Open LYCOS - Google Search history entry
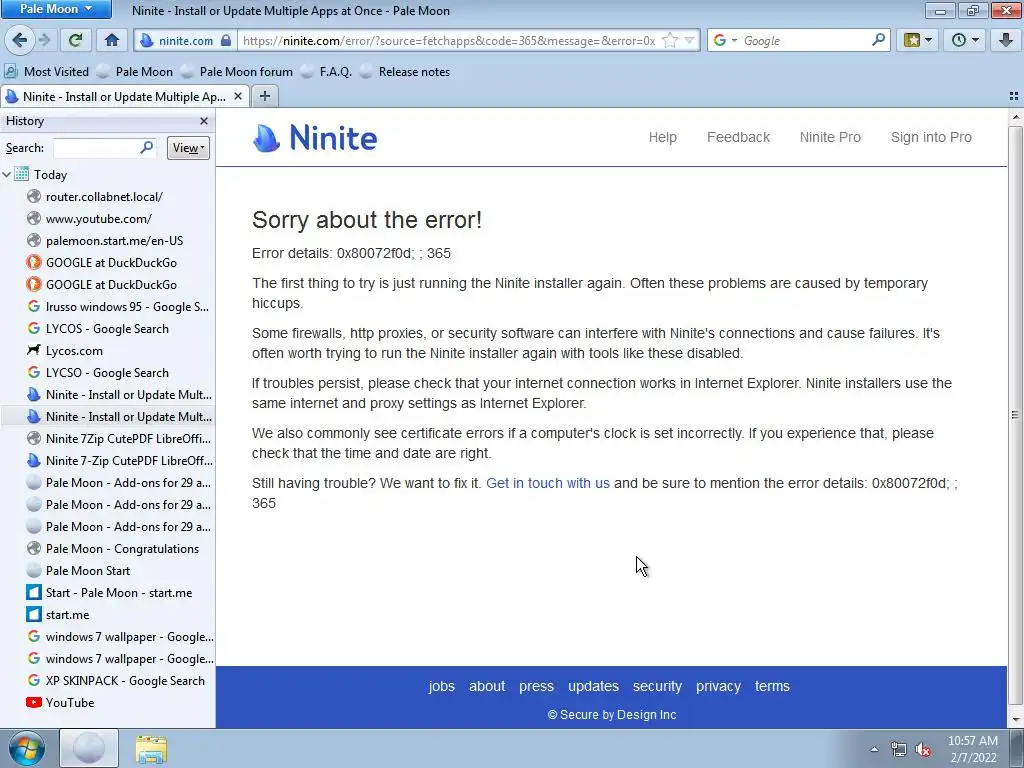 (107, 329)
